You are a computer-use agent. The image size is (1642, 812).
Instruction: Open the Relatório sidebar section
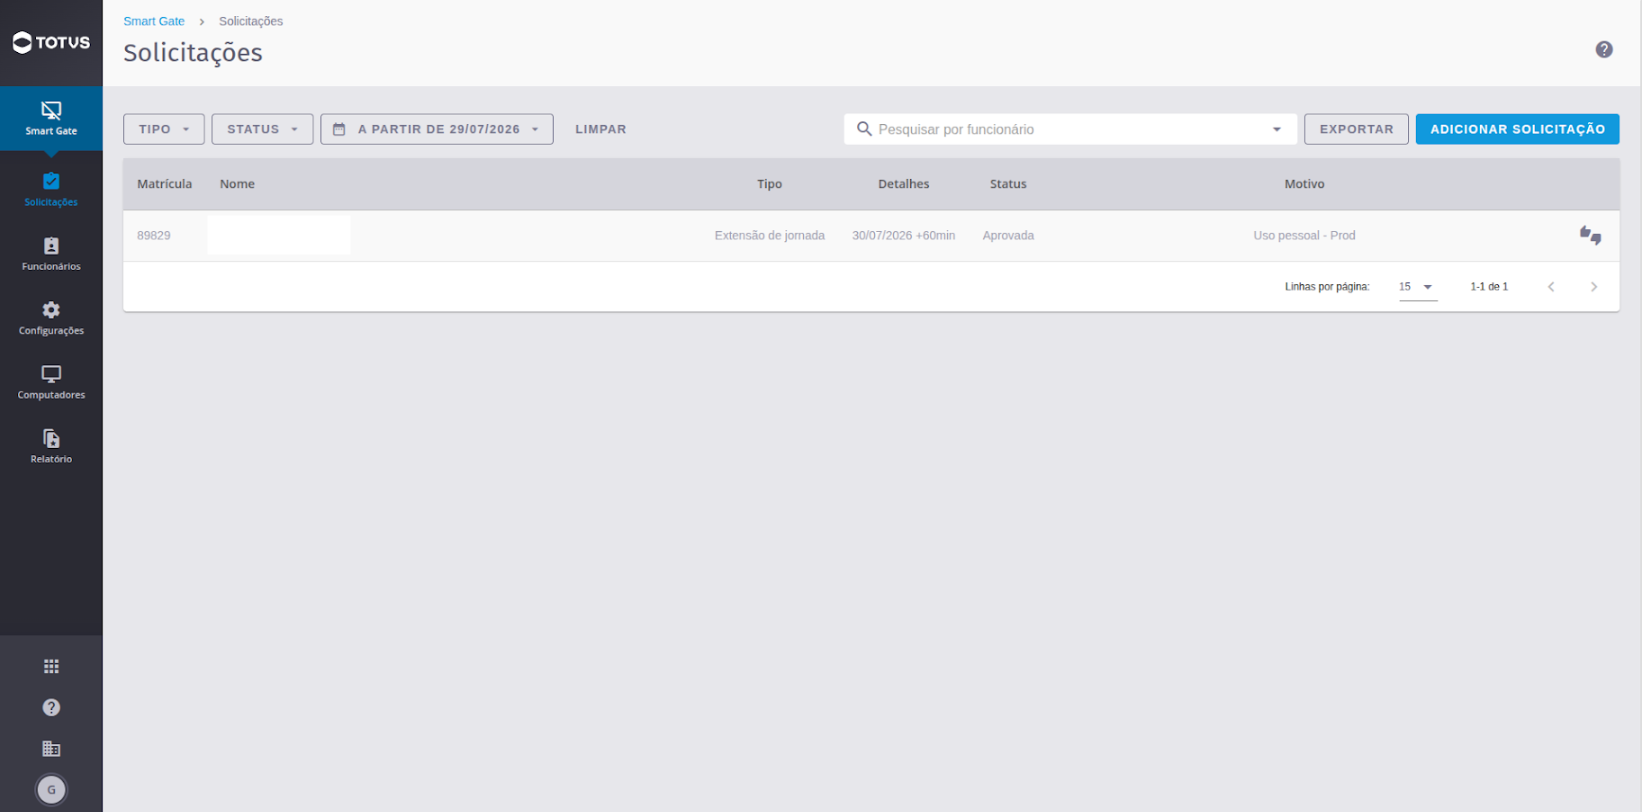coord(51,446)
